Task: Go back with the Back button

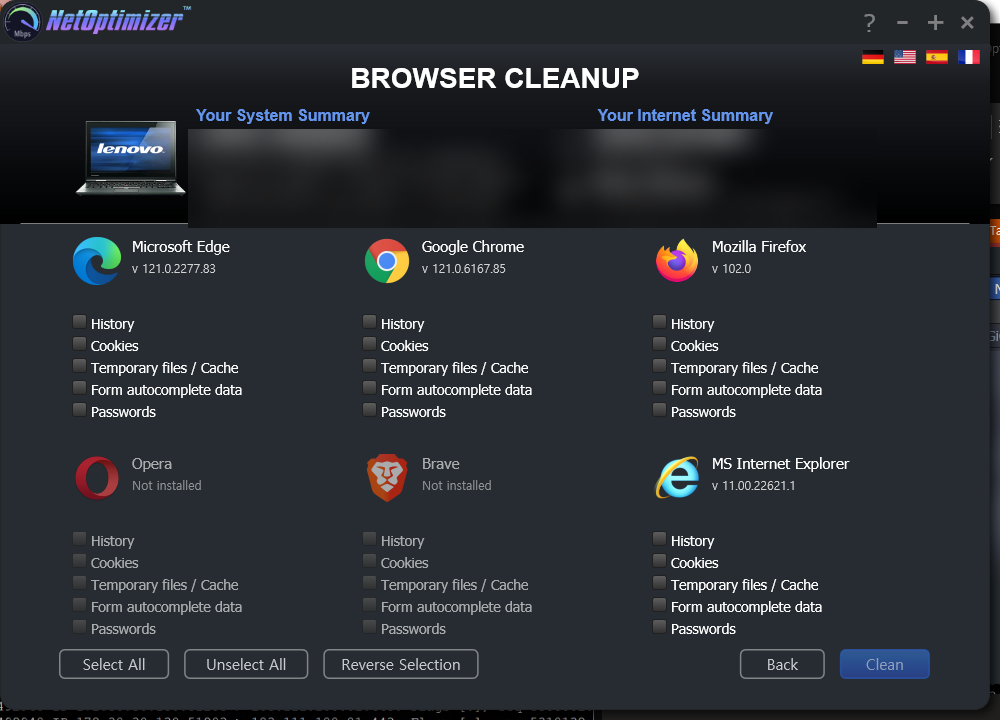Action: tap(782, 665)
